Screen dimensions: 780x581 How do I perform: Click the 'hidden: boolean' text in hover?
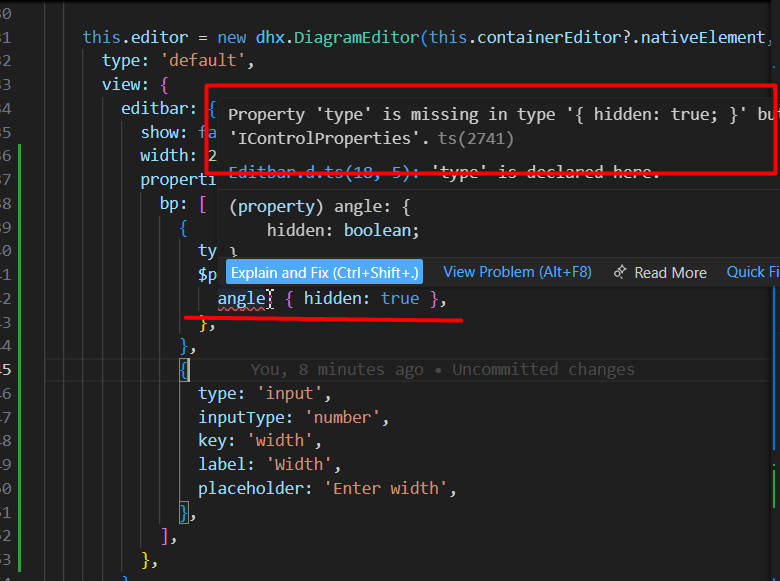pyautogui.click(x=342, y=229)
